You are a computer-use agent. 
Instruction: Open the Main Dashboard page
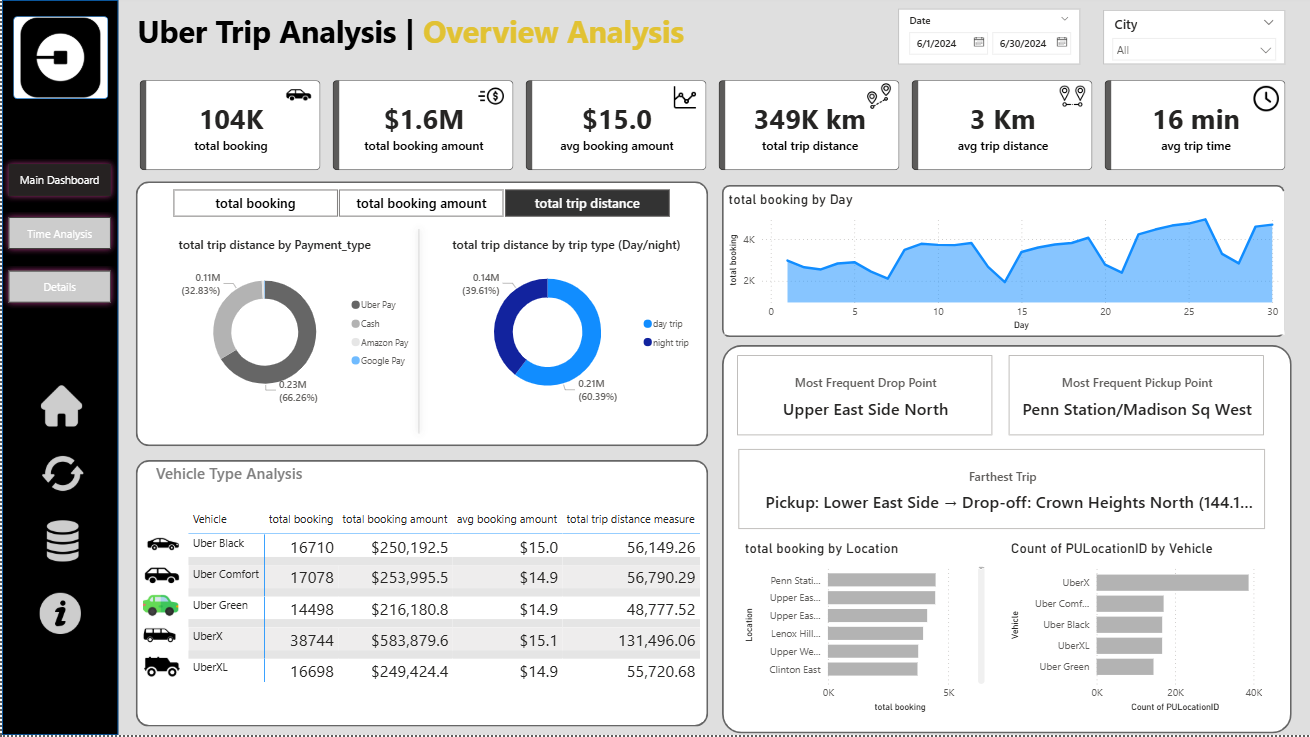[60, 180]
